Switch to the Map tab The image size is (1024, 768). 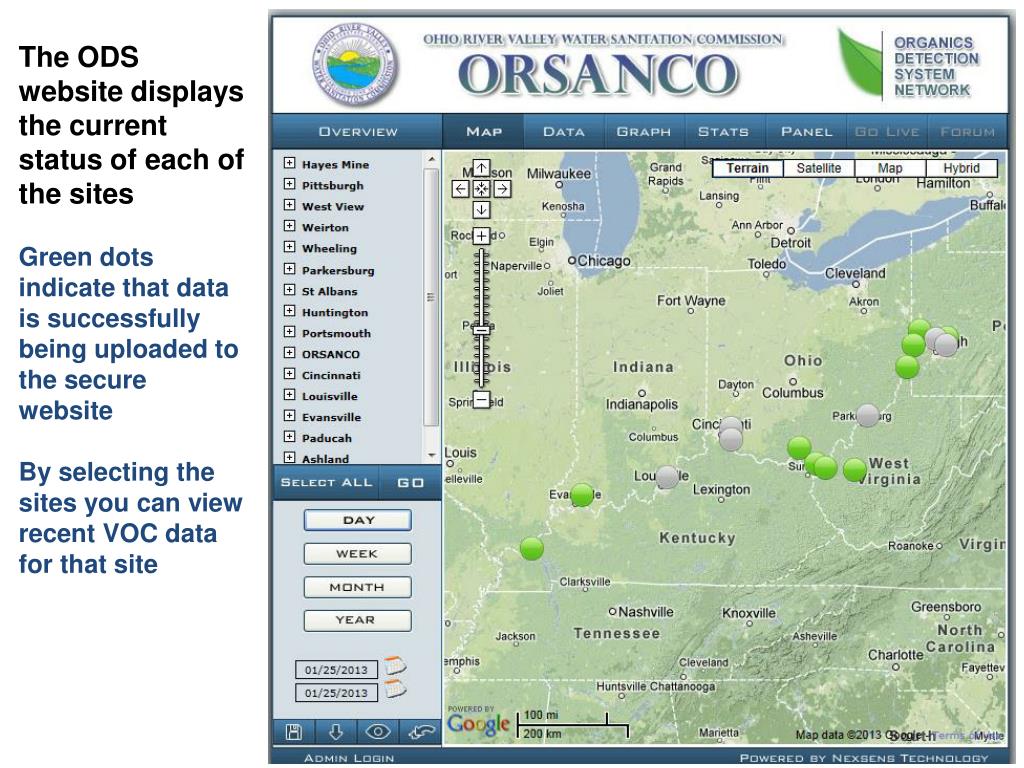coord(484,132)
